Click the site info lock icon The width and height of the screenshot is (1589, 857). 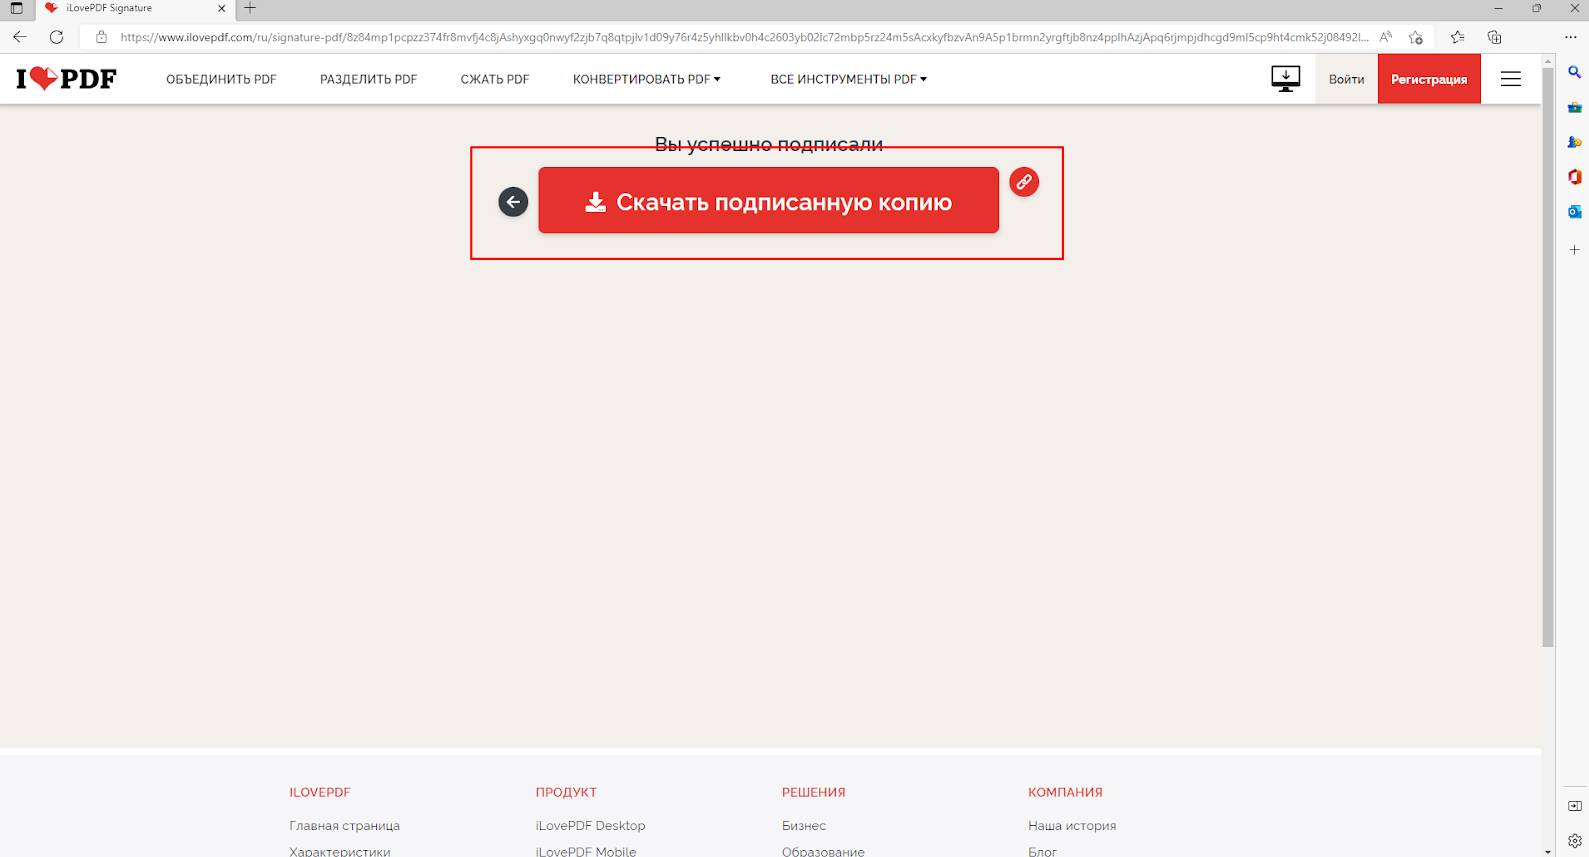click(x=101, y=37)
